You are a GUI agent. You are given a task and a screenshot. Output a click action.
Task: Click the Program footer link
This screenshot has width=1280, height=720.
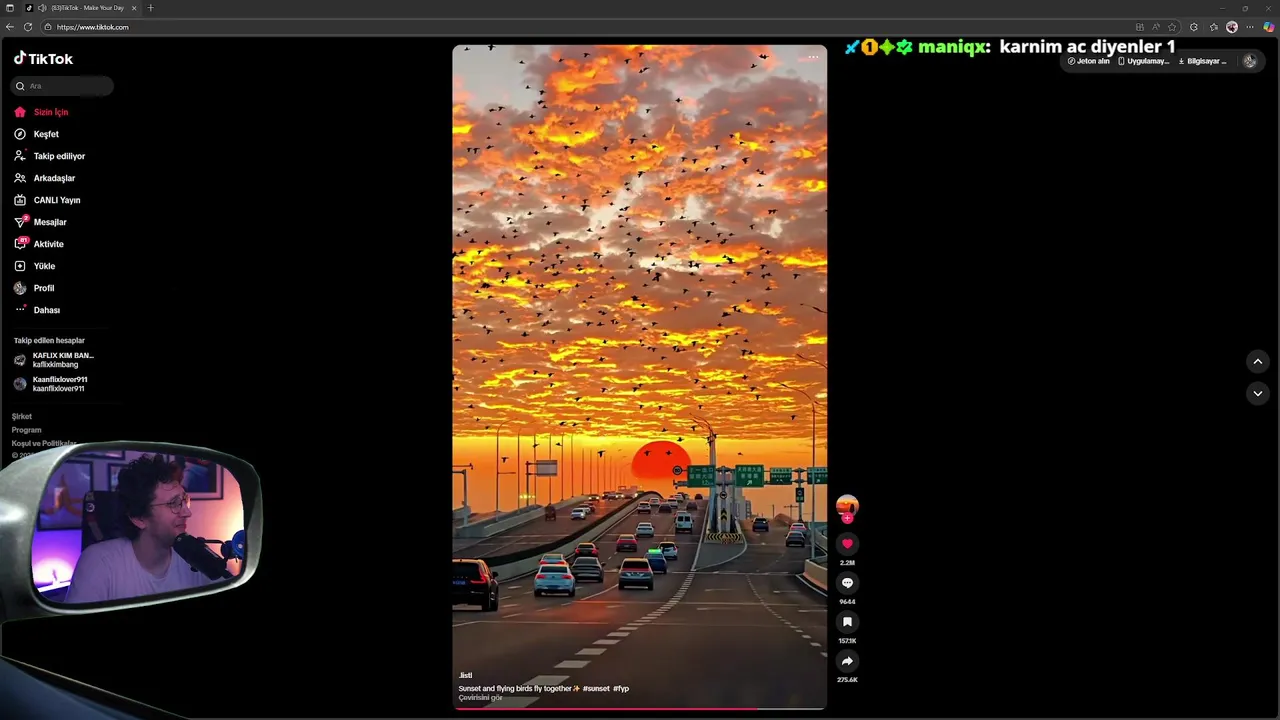coord(27,430)
